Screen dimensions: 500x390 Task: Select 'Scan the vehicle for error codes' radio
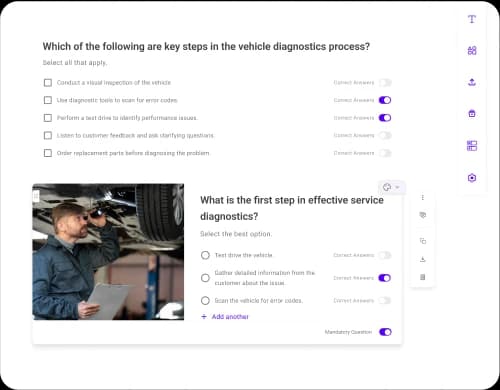(x=205, y=301)
